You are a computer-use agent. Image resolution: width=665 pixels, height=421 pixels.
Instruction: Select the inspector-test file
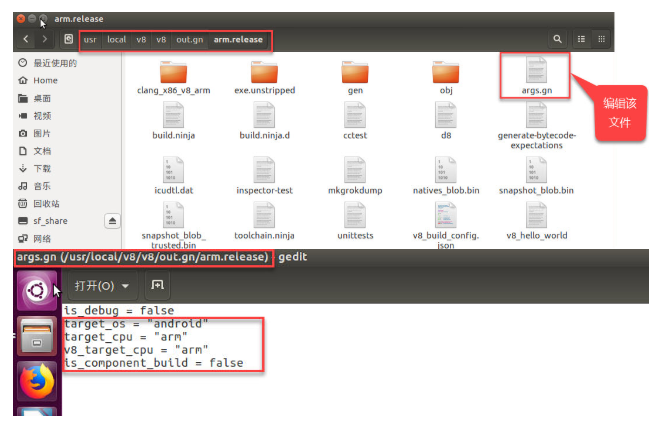(264, 176)
